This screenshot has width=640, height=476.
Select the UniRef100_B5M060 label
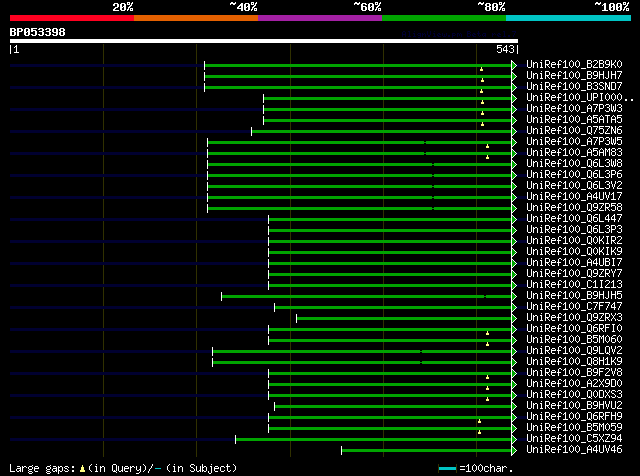[x=574, y=340]
